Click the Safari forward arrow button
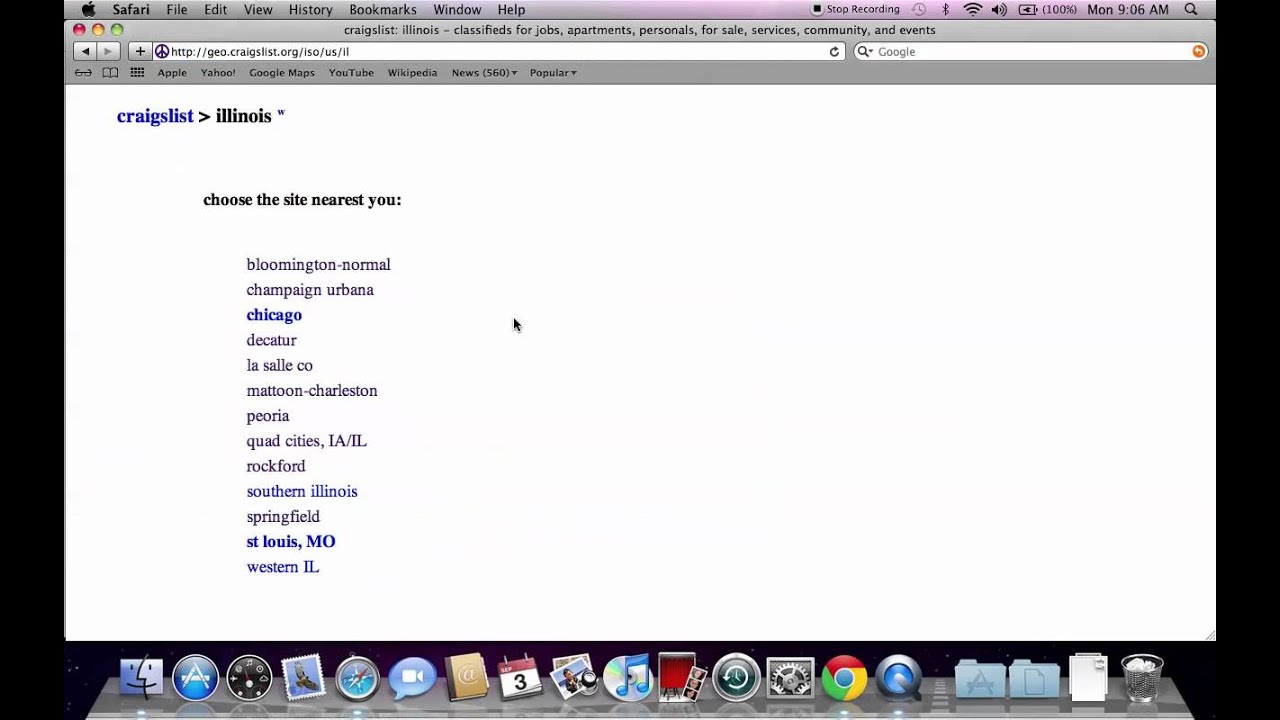Screen dimensions: 1280x720 pos(109,51)
